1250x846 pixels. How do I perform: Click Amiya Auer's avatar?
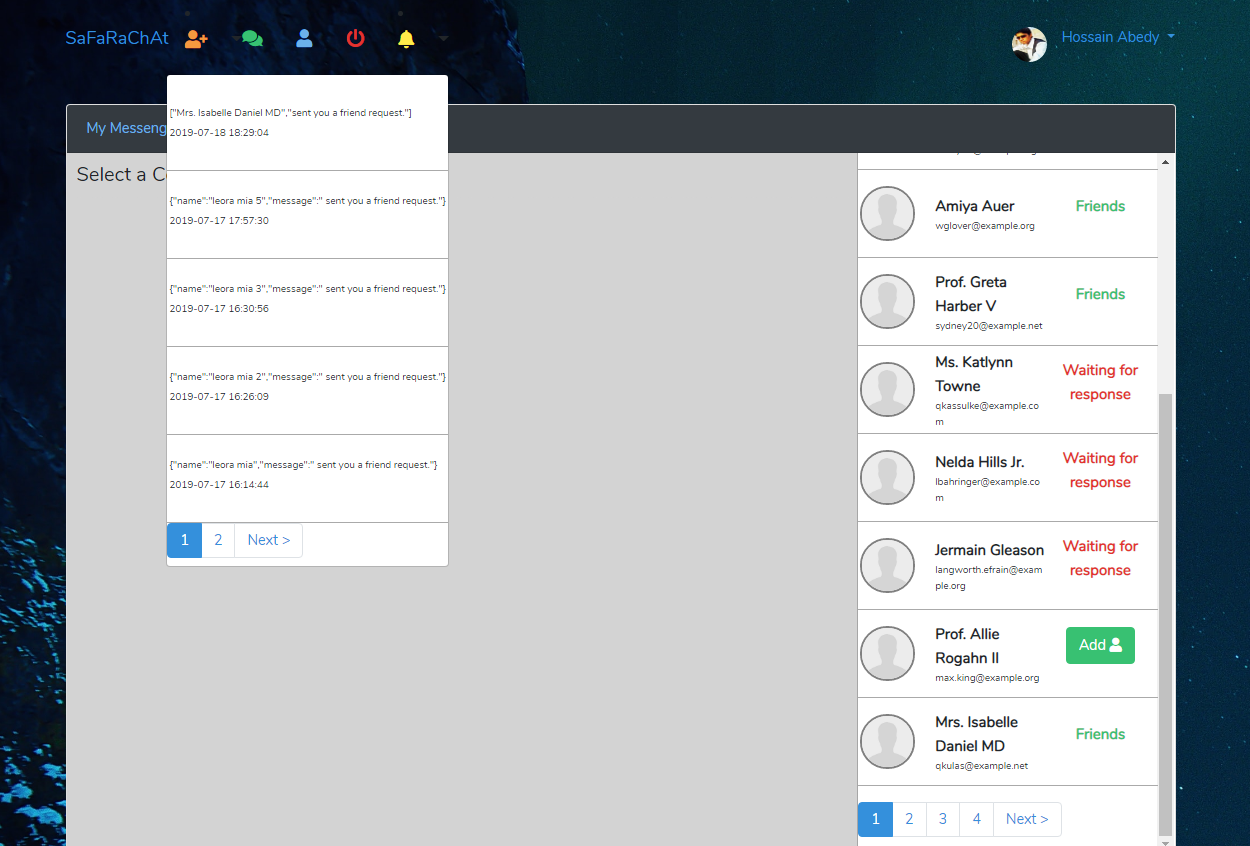pos(887,213)
